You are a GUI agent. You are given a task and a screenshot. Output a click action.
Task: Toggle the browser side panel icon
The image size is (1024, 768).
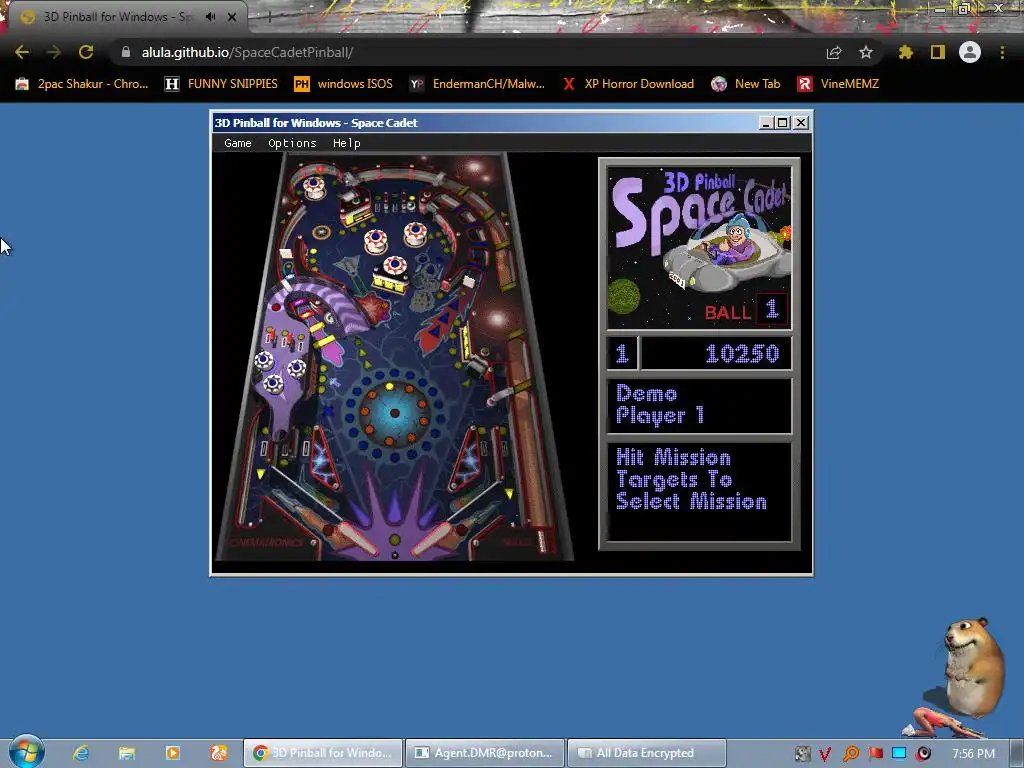(x=937, y=52)
